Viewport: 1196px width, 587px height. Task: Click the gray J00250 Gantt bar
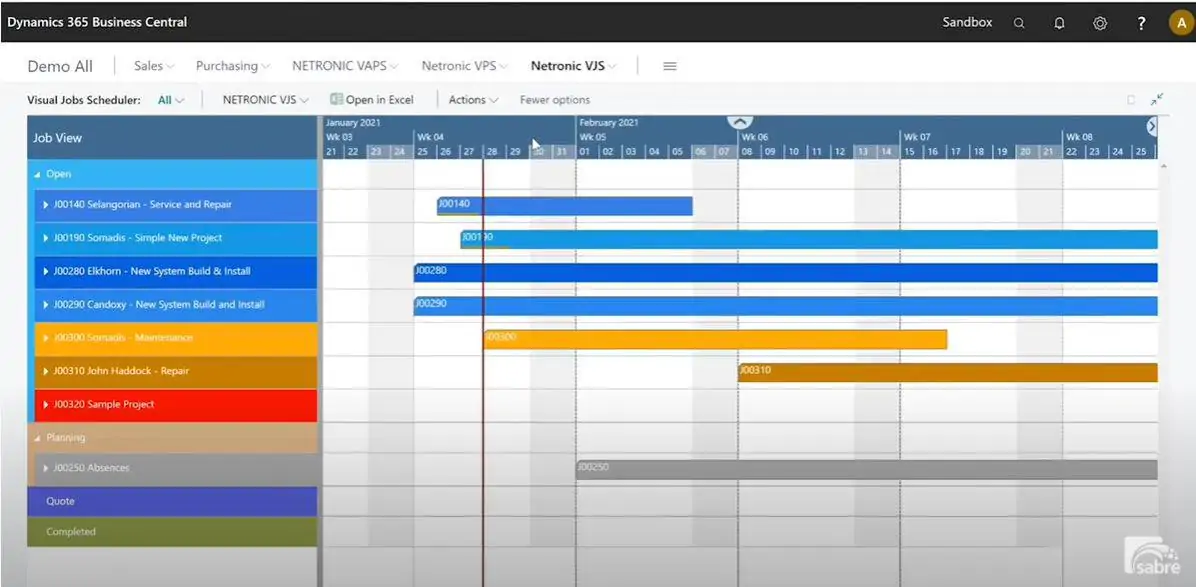[x=866, y=470]
